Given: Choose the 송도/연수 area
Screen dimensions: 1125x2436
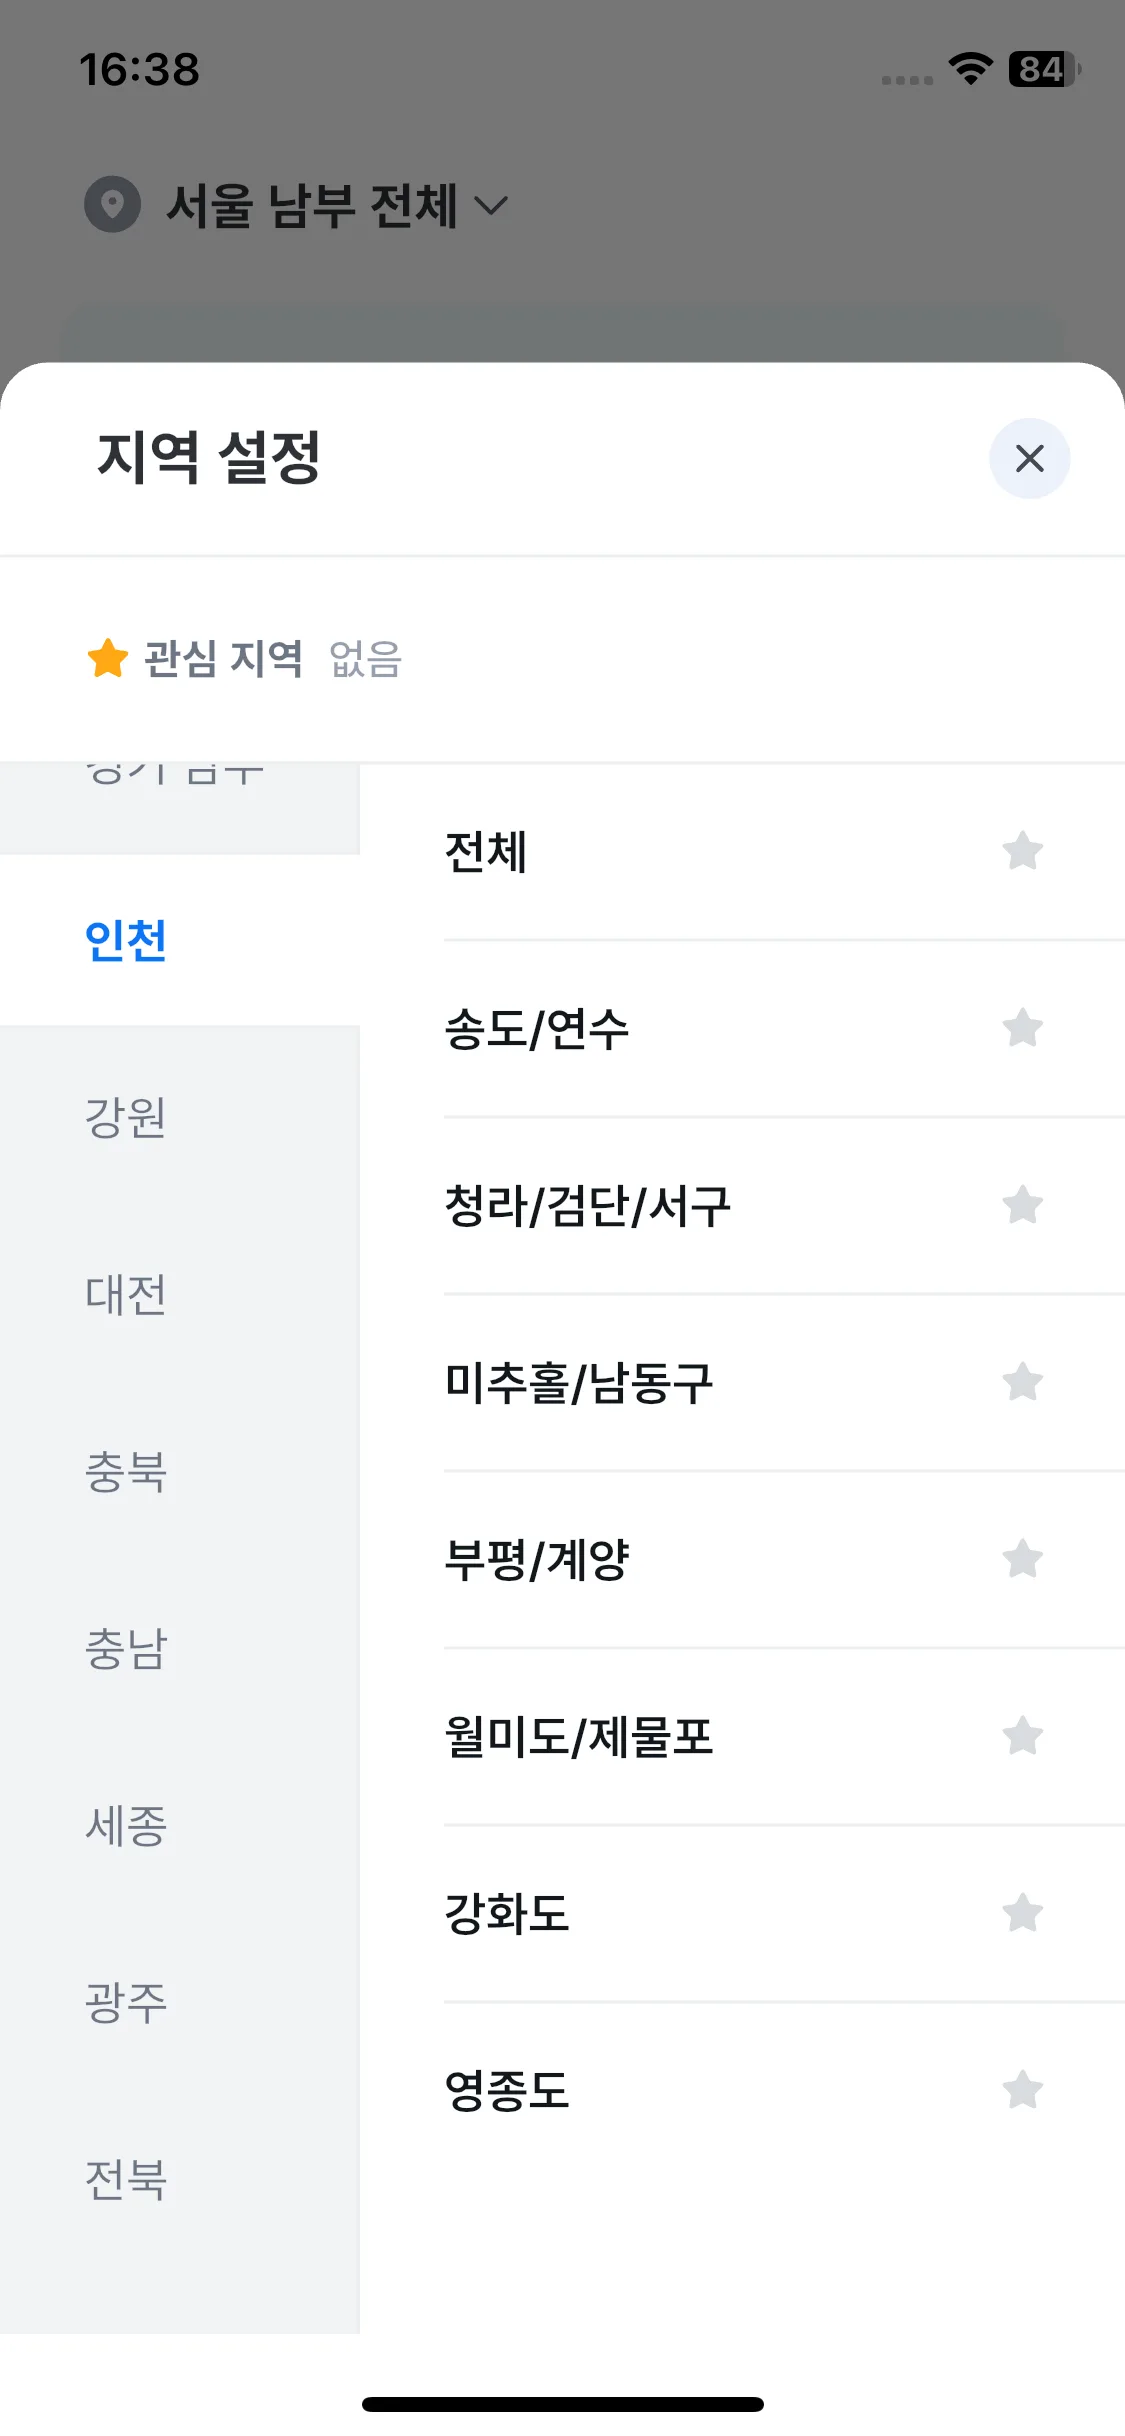Looking at the screenshot, I should click(x=784, y=1029).
